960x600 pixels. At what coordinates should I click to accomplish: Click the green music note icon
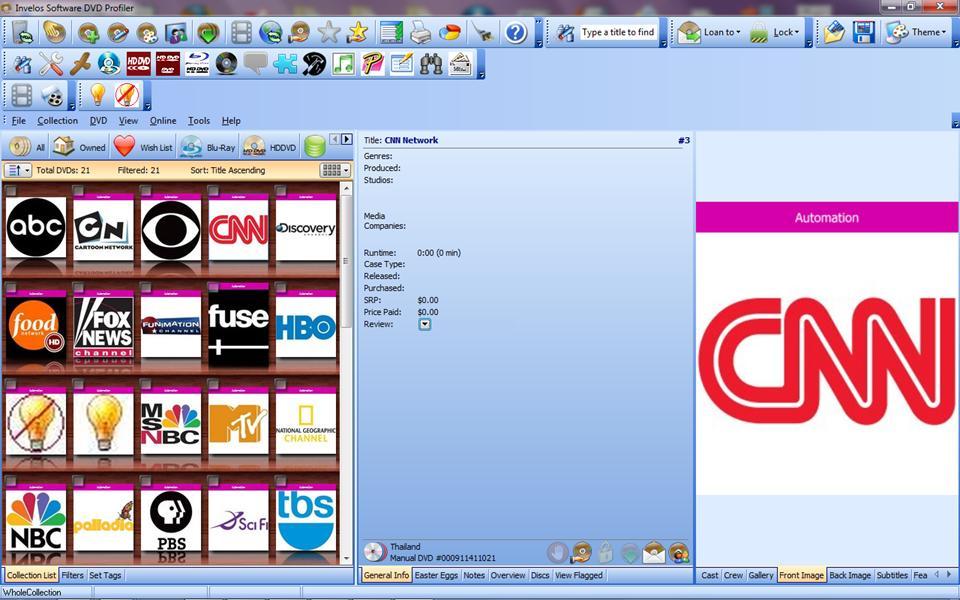343,64
